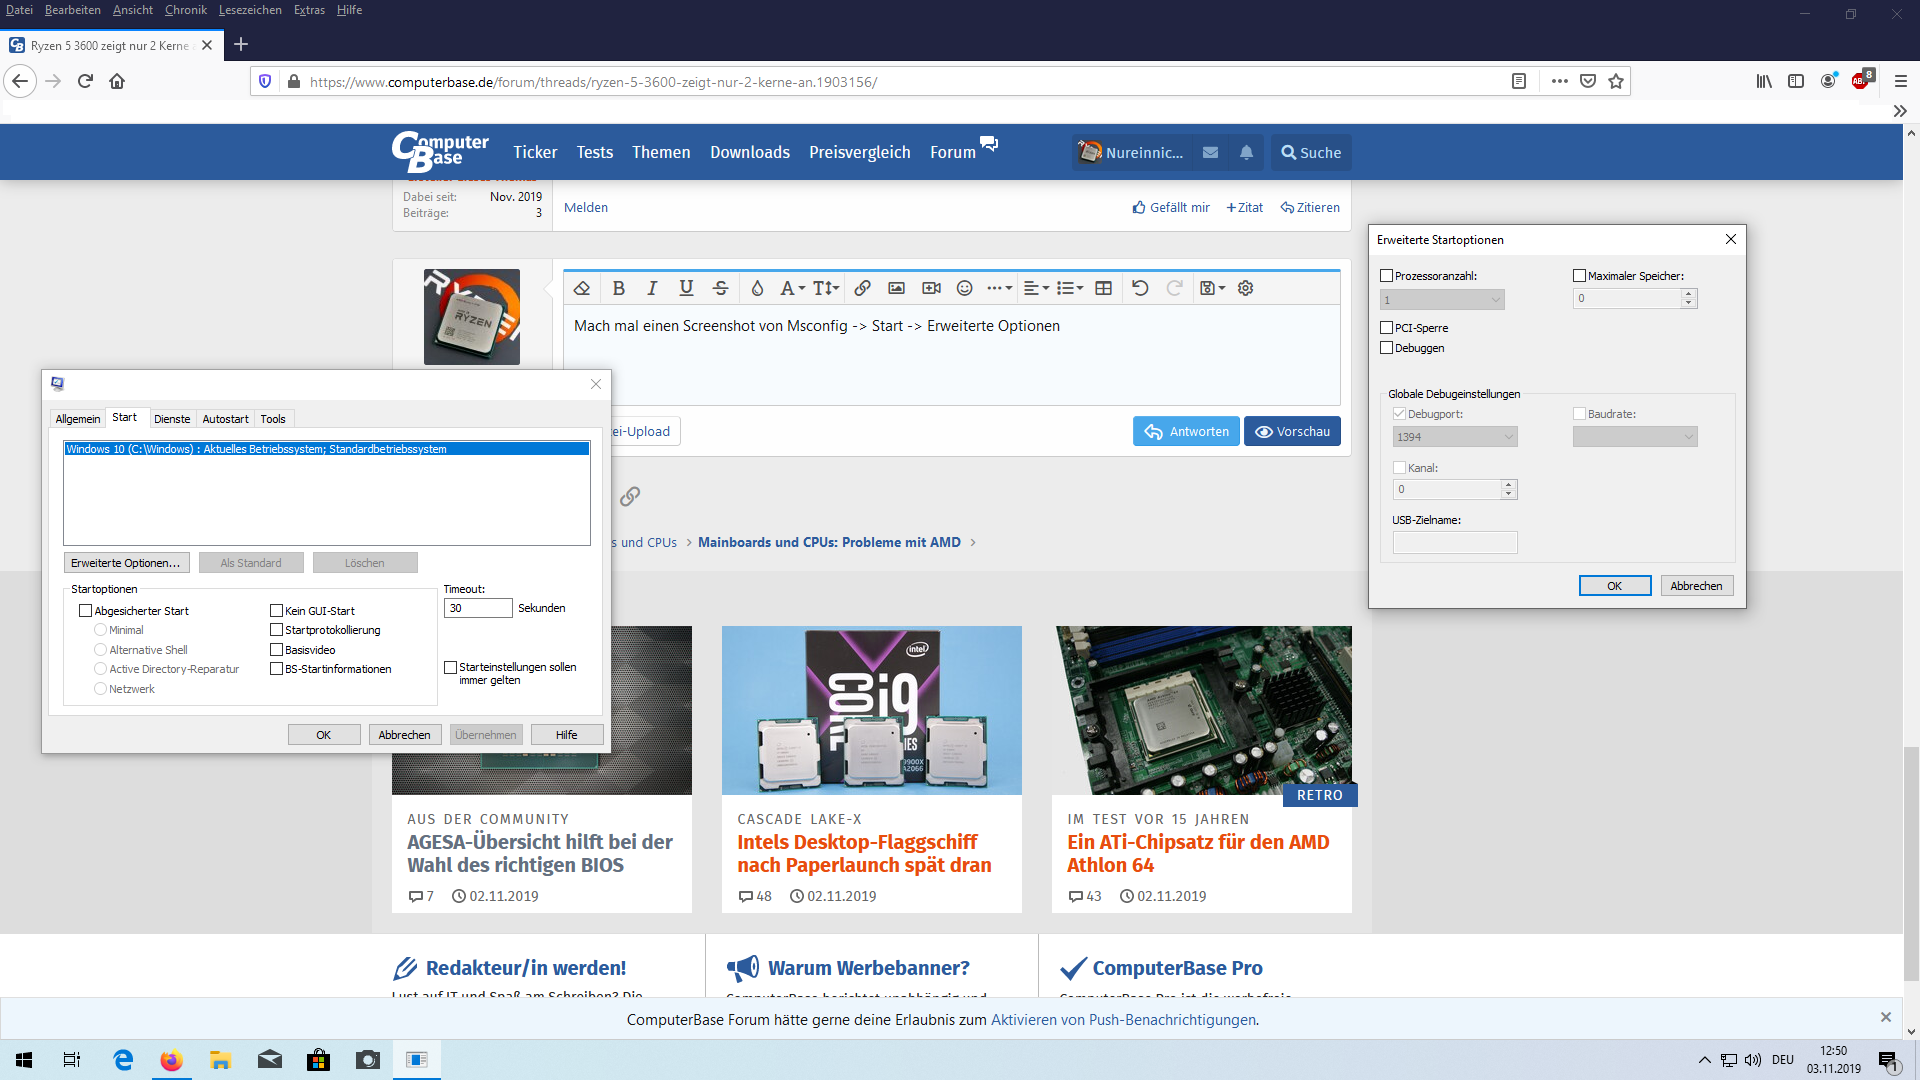Check the Abgesicherter Start option
The image size is (1920, 1080).
point(85,611)
